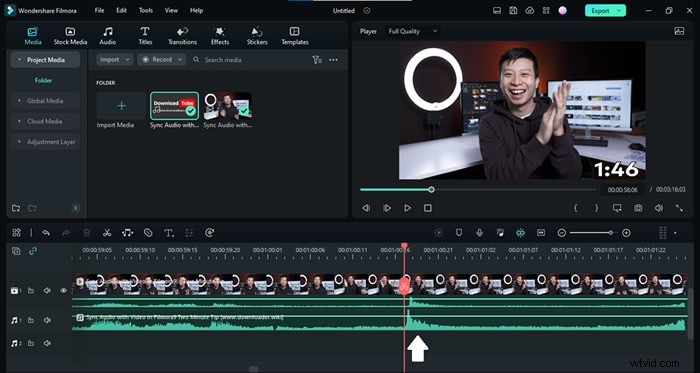The width and height of the screenshot is (700, 373).
Task: Click the play frame-by-frame button
Action: tap(387, 208)
